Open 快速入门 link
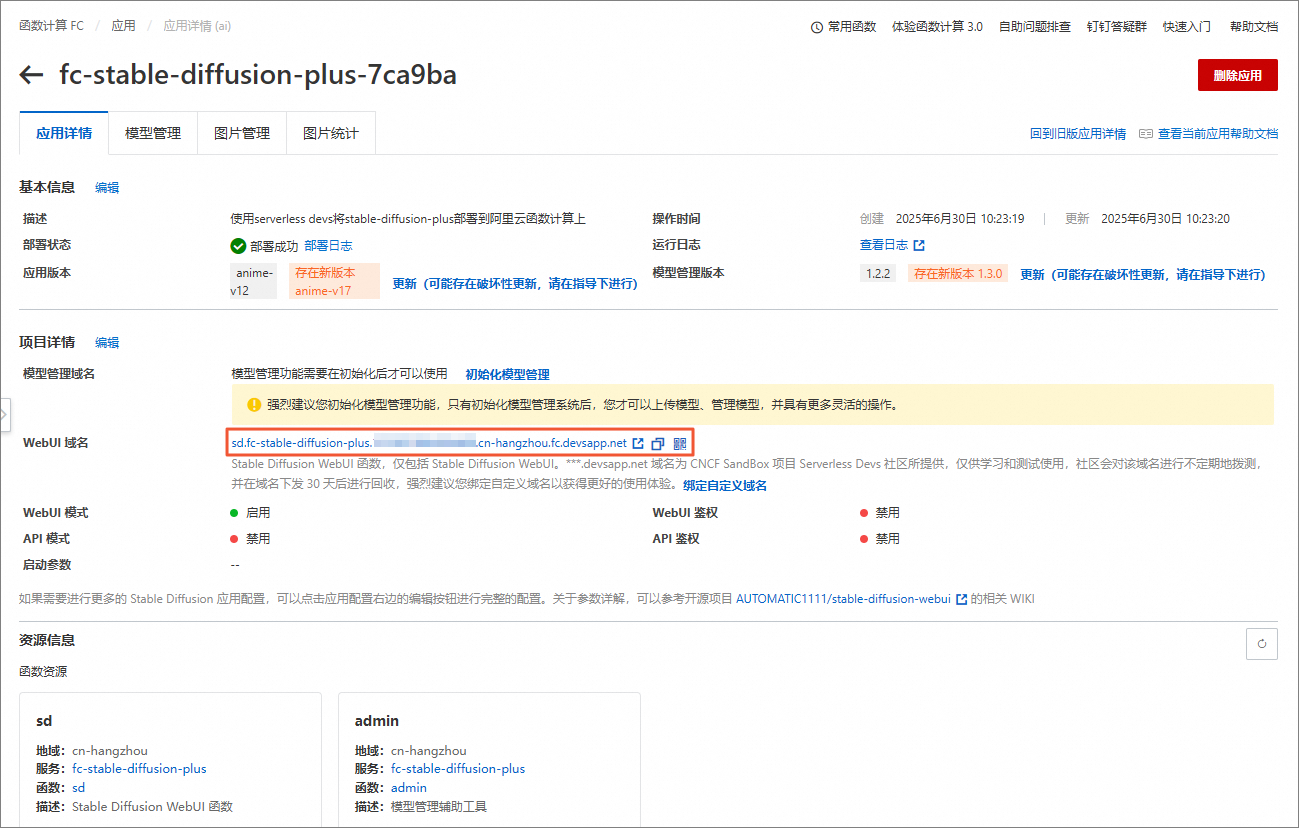Screen dimensions: 1299x828 coord(1187,27)
